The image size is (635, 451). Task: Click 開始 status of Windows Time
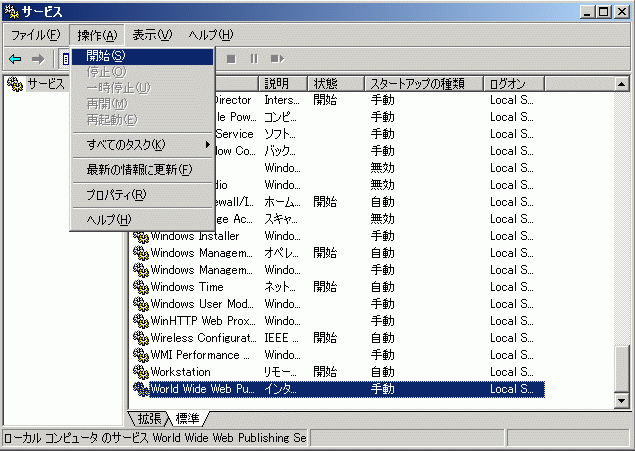pyautogui.click(x=325, y=287)
